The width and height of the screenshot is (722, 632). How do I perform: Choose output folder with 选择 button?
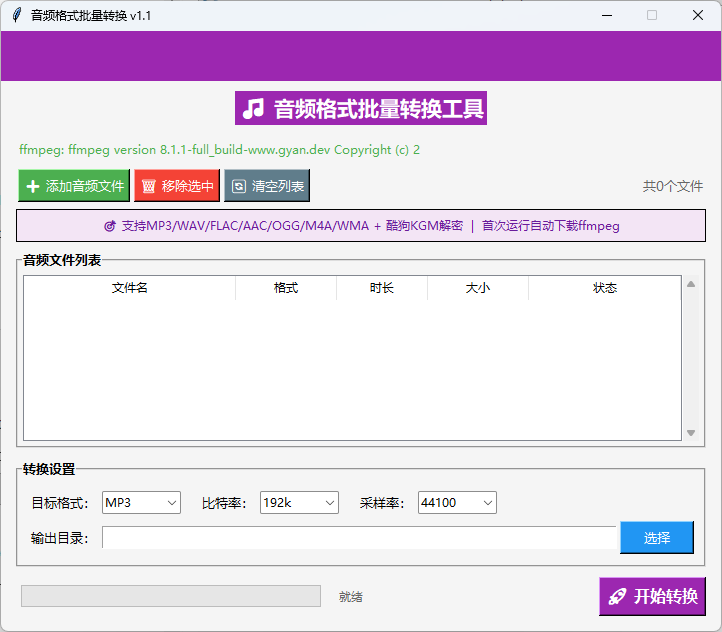657,538
